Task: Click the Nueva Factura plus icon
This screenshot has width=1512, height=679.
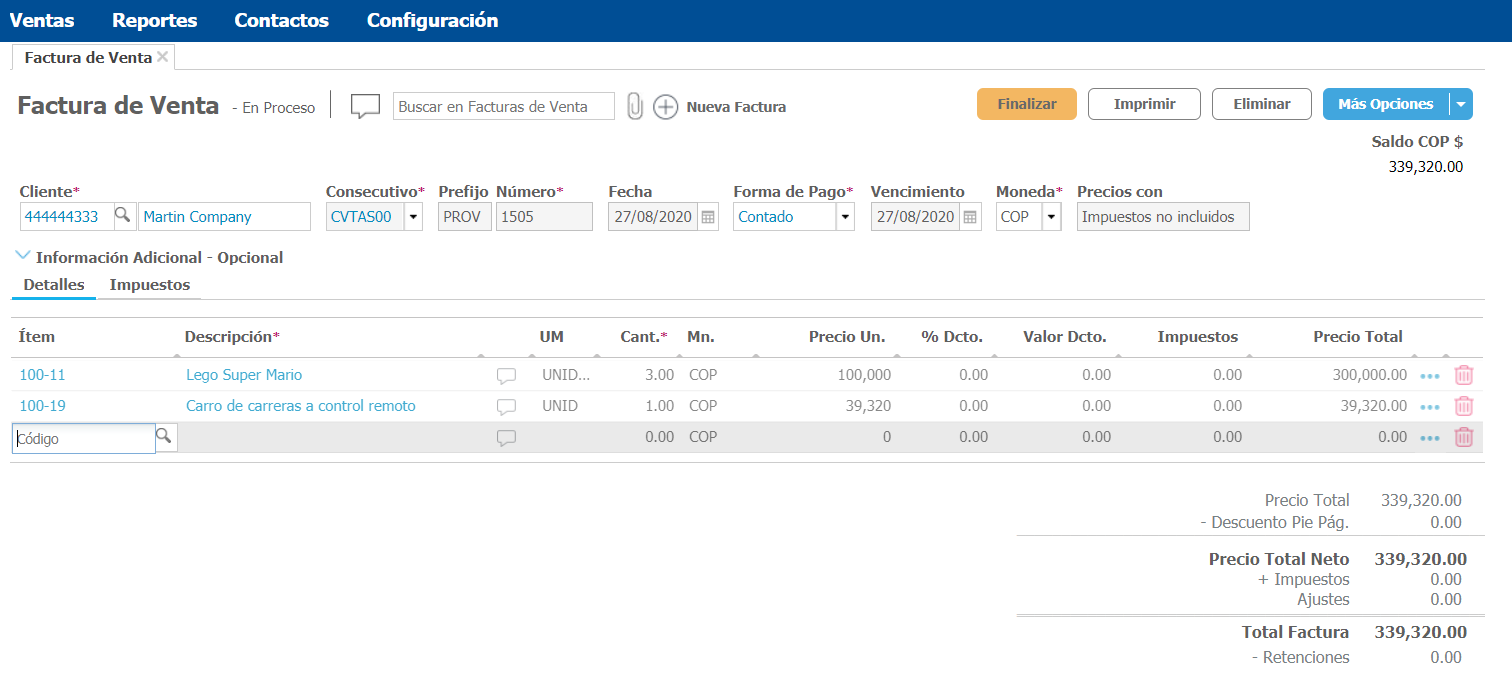Action: [666, 107]
